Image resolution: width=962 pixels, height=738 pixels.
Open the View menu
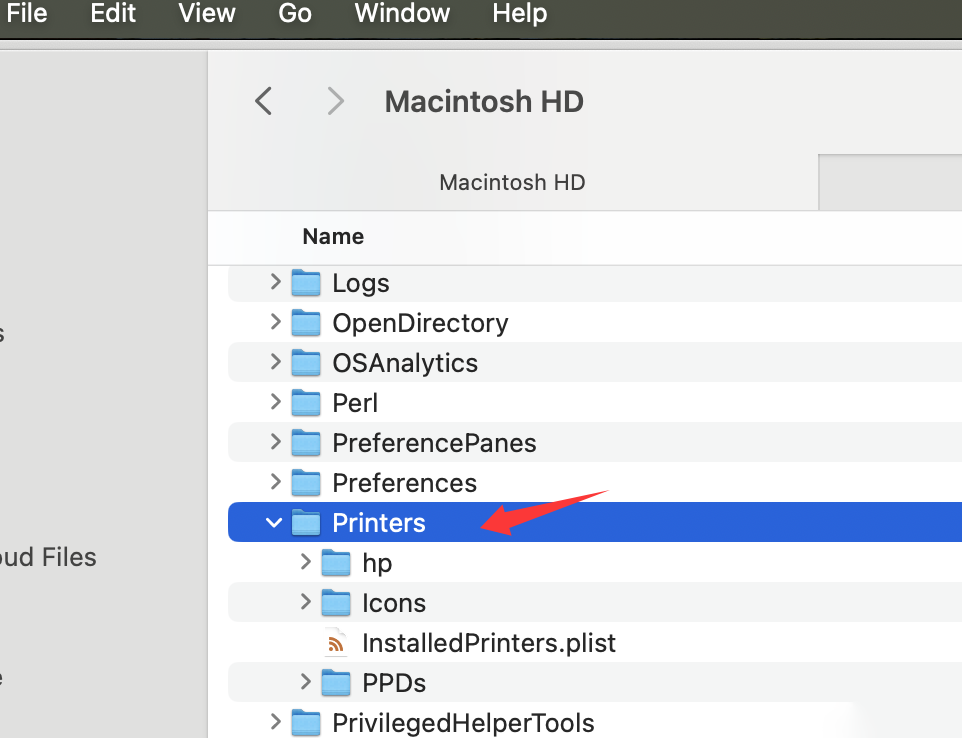tap(207, 13)
